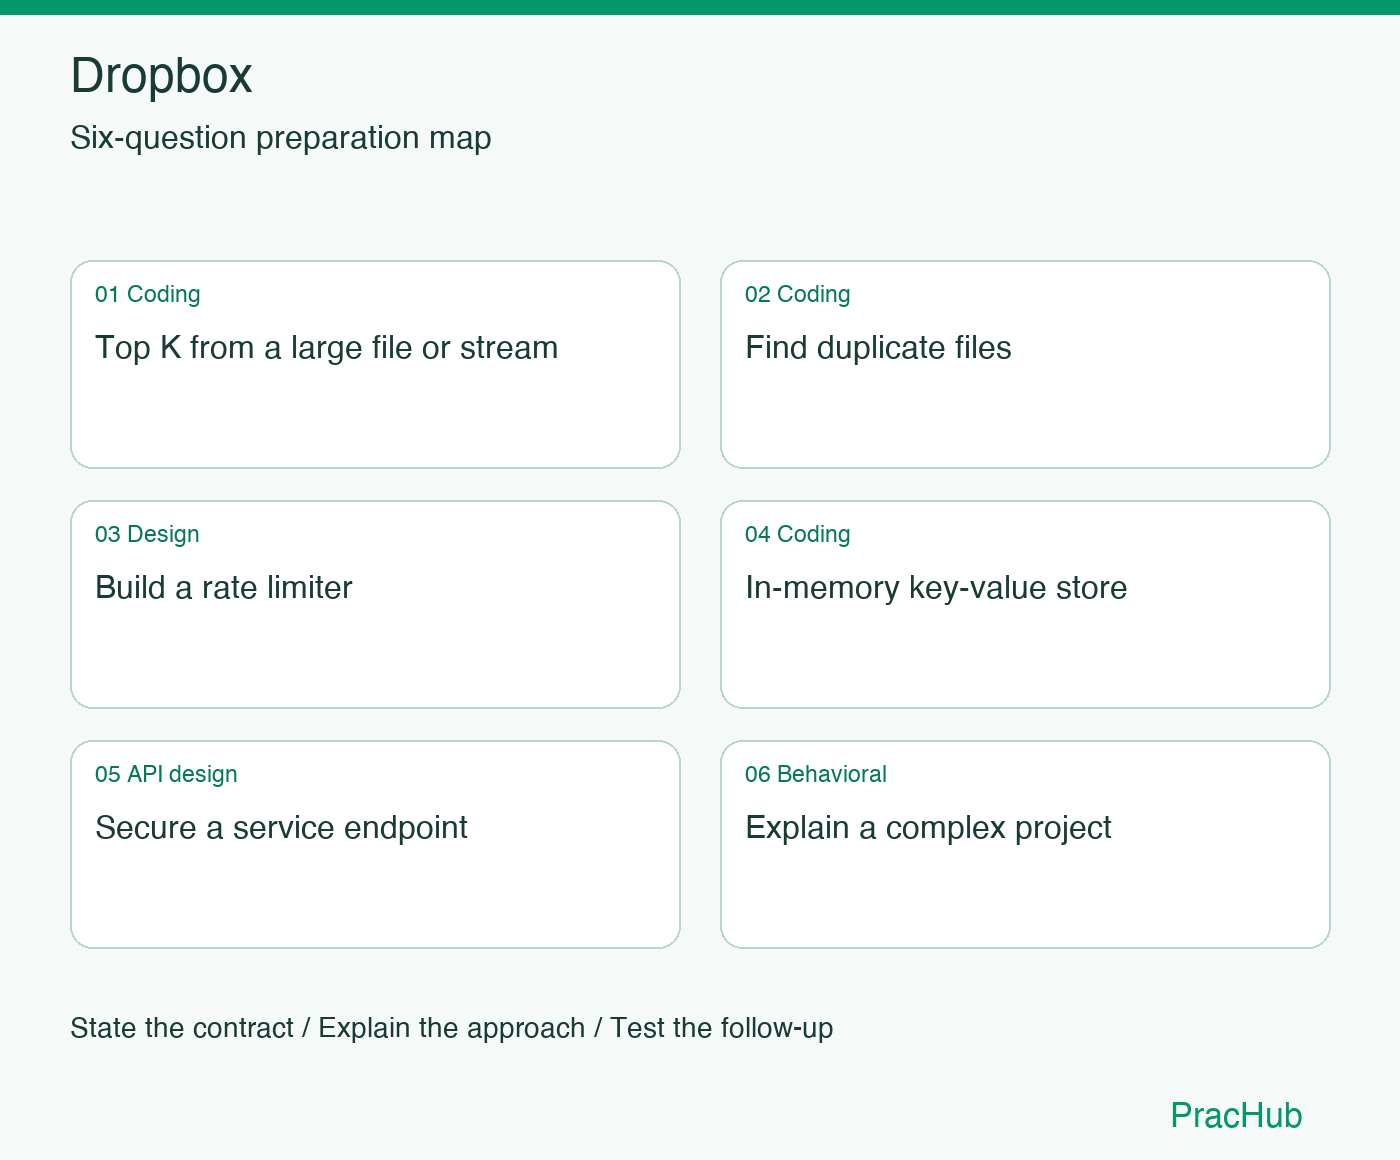1400x1160 pixels.
Task: Open the 'Top K from a large file or stream' card
Action: pyautogui.click(x=375, y=364)
